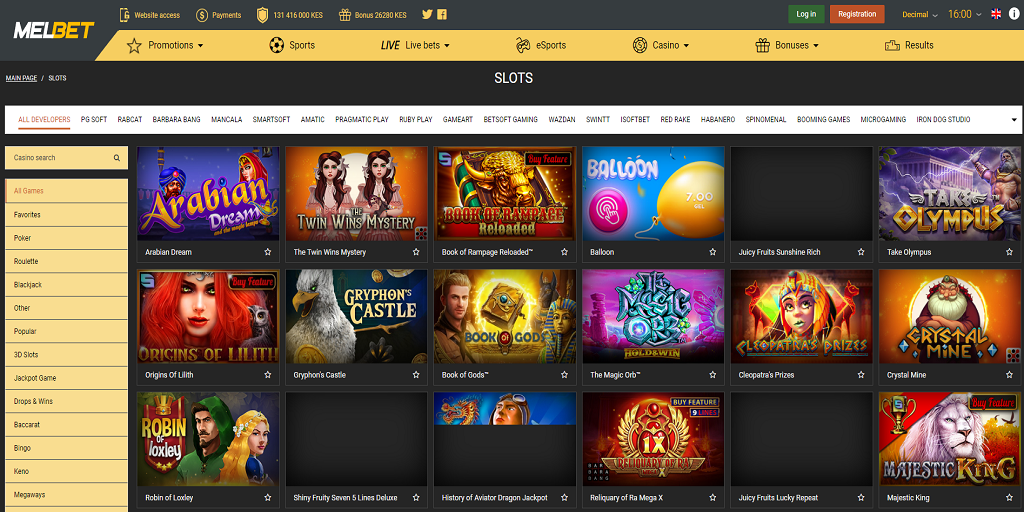The image size is (1024, 512).
Task: Open Cleopatra's Prizes game thumbnail
Action: pyautogui.click(x=801, y=316)
